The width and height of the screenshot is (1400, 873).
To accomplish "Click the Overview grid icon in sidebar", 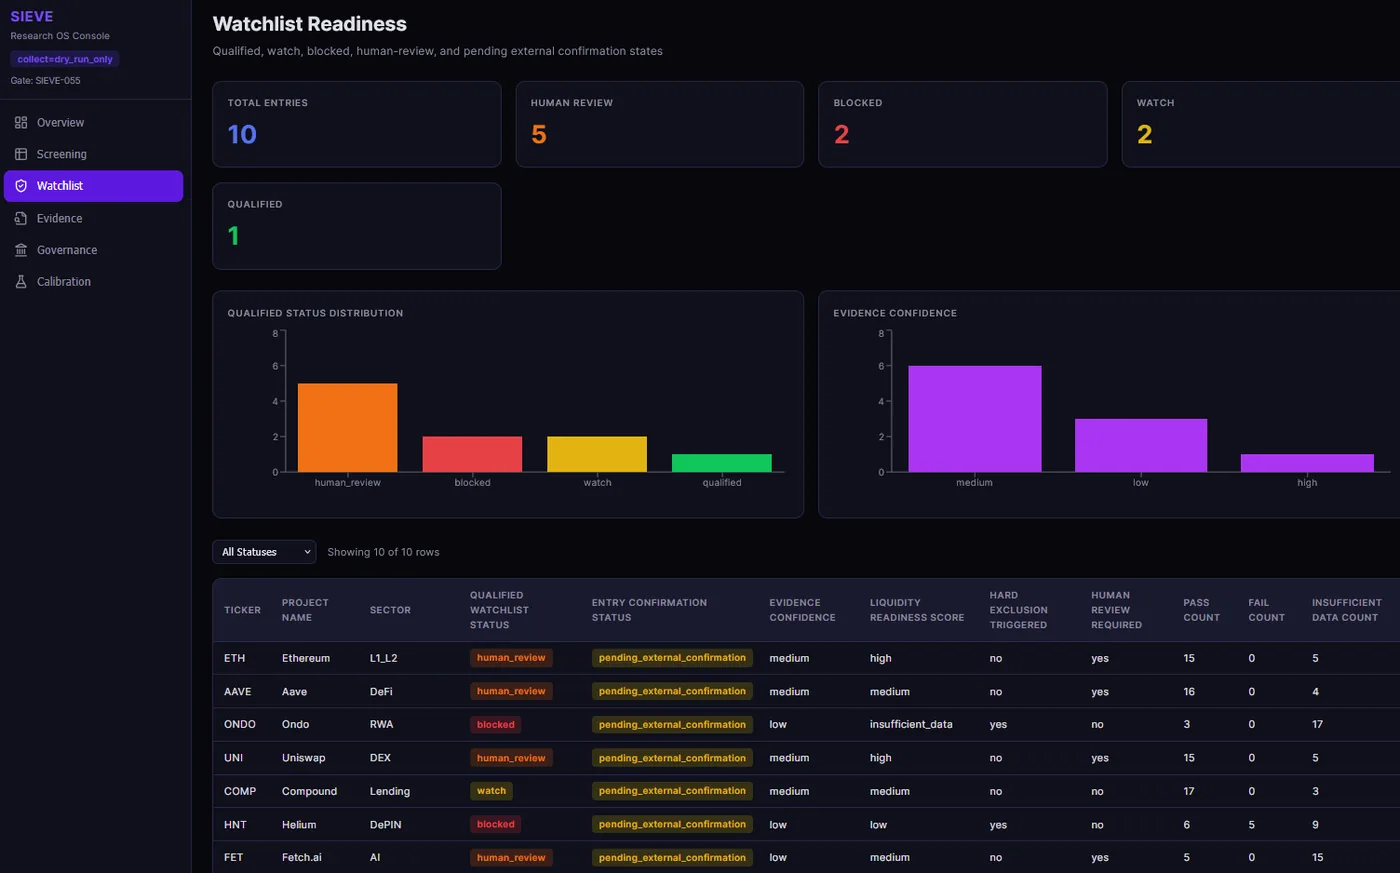I will [21, 123].
